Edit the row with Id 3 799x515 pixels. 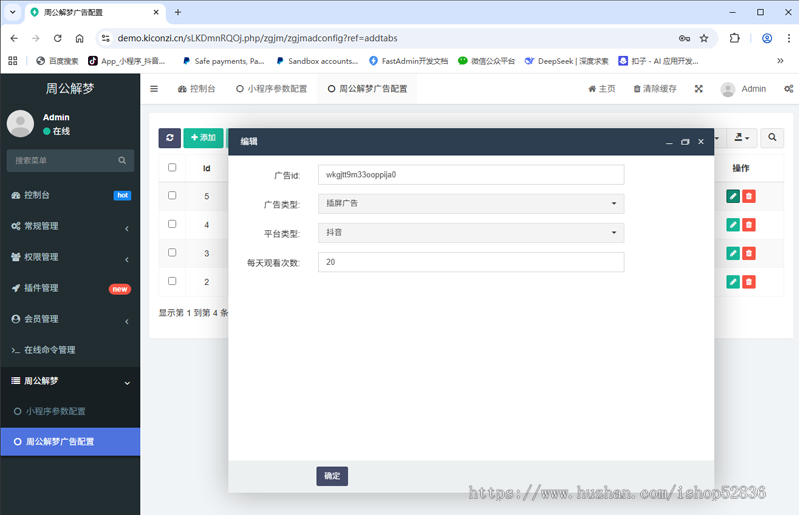[x=733, y=253]
